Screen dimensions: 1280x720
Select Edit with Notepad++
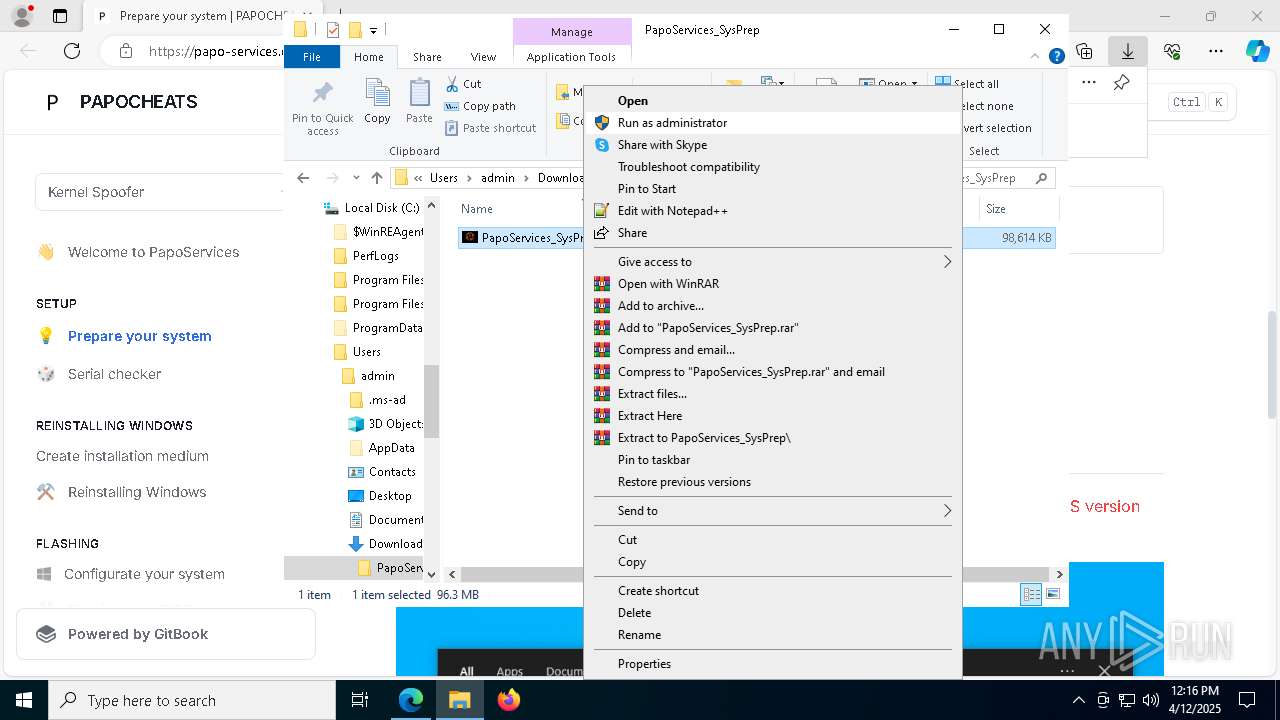pyautogui.click(x=772, y=210)
